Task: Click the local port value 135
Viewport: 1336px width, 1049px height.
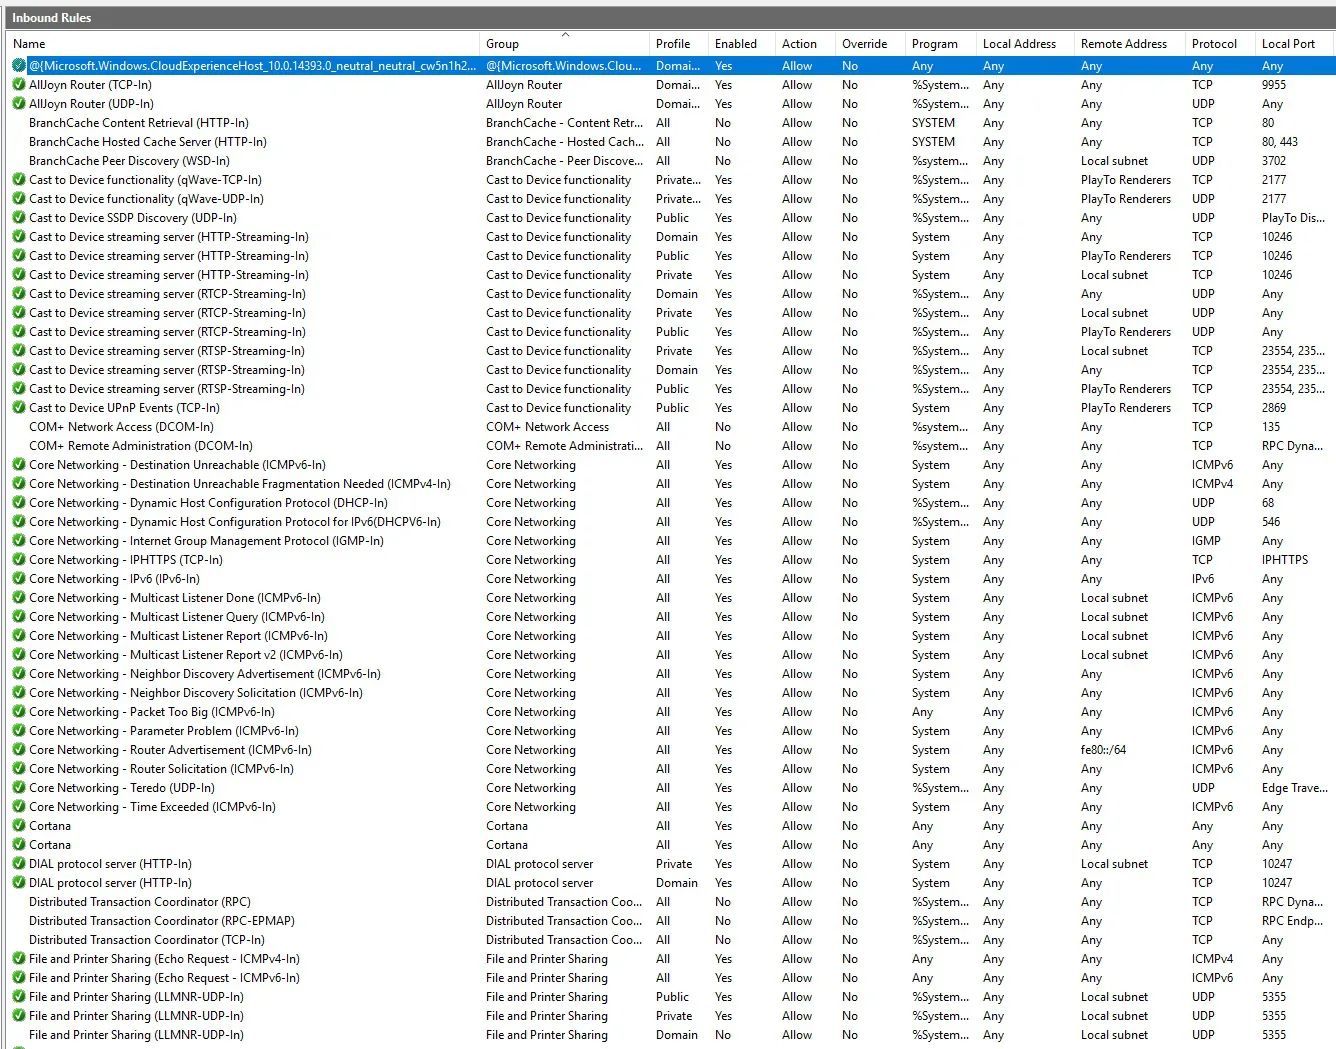Action: [x=1271, y=427]
